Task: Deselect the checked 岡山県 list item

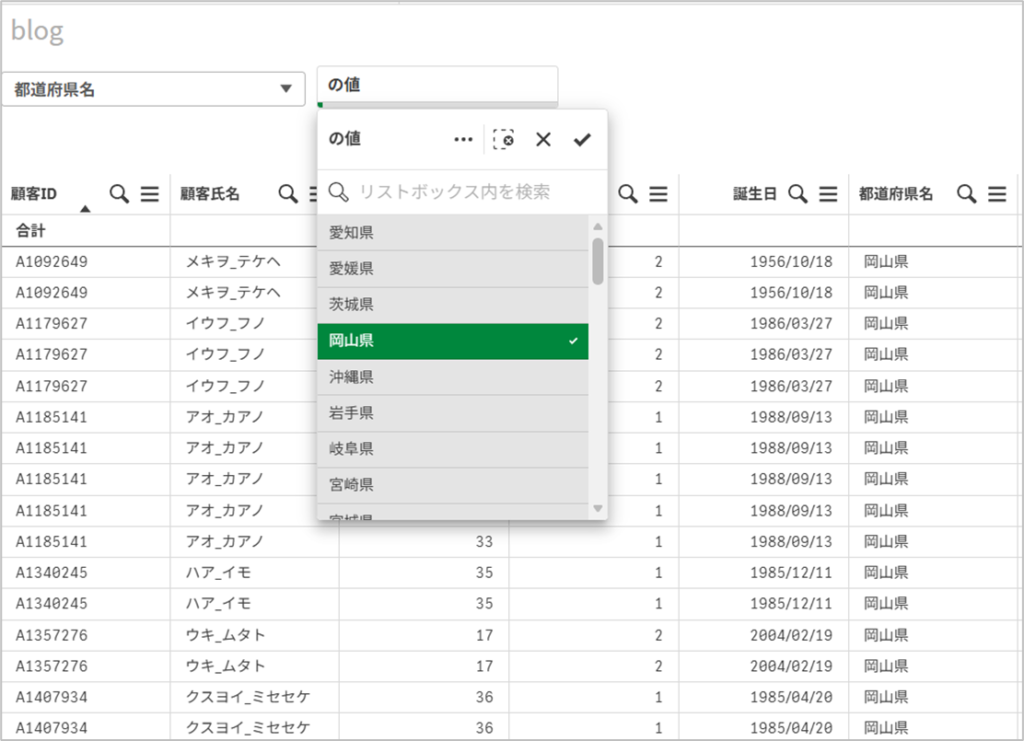Action: coord(452,341)
